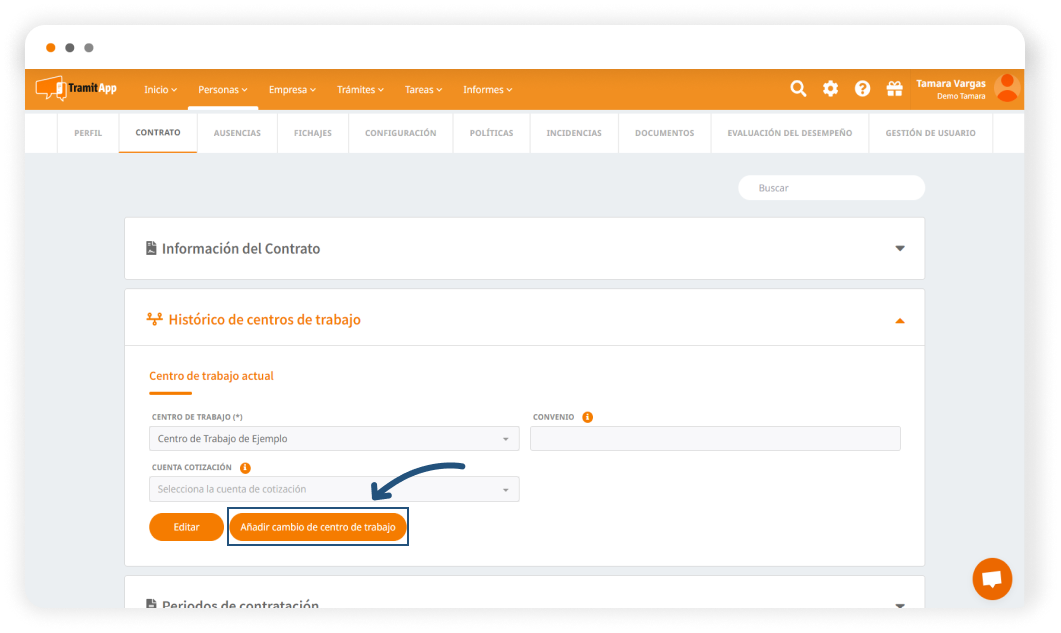Open settings via the gear icon
This screenshot has width=1061, height=633.
pyautogui.click(x=830, y=89)
